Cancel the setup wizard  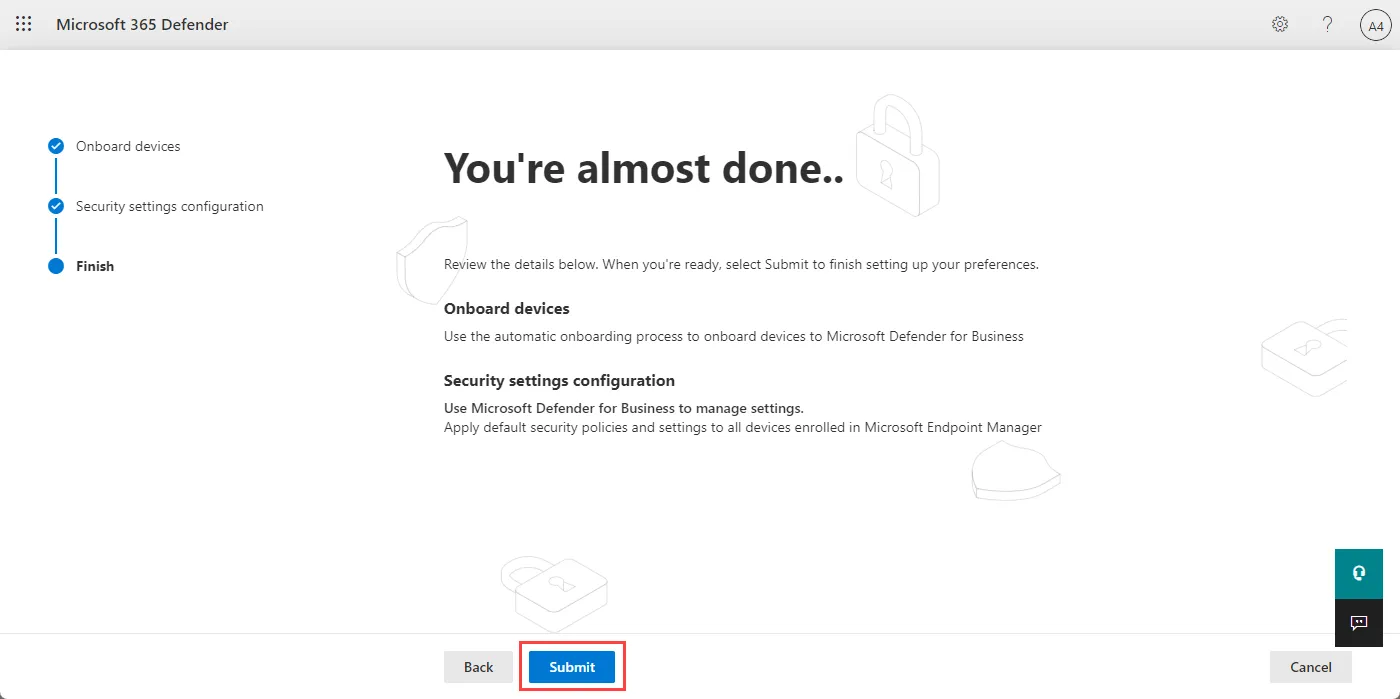click(1310, 667)
